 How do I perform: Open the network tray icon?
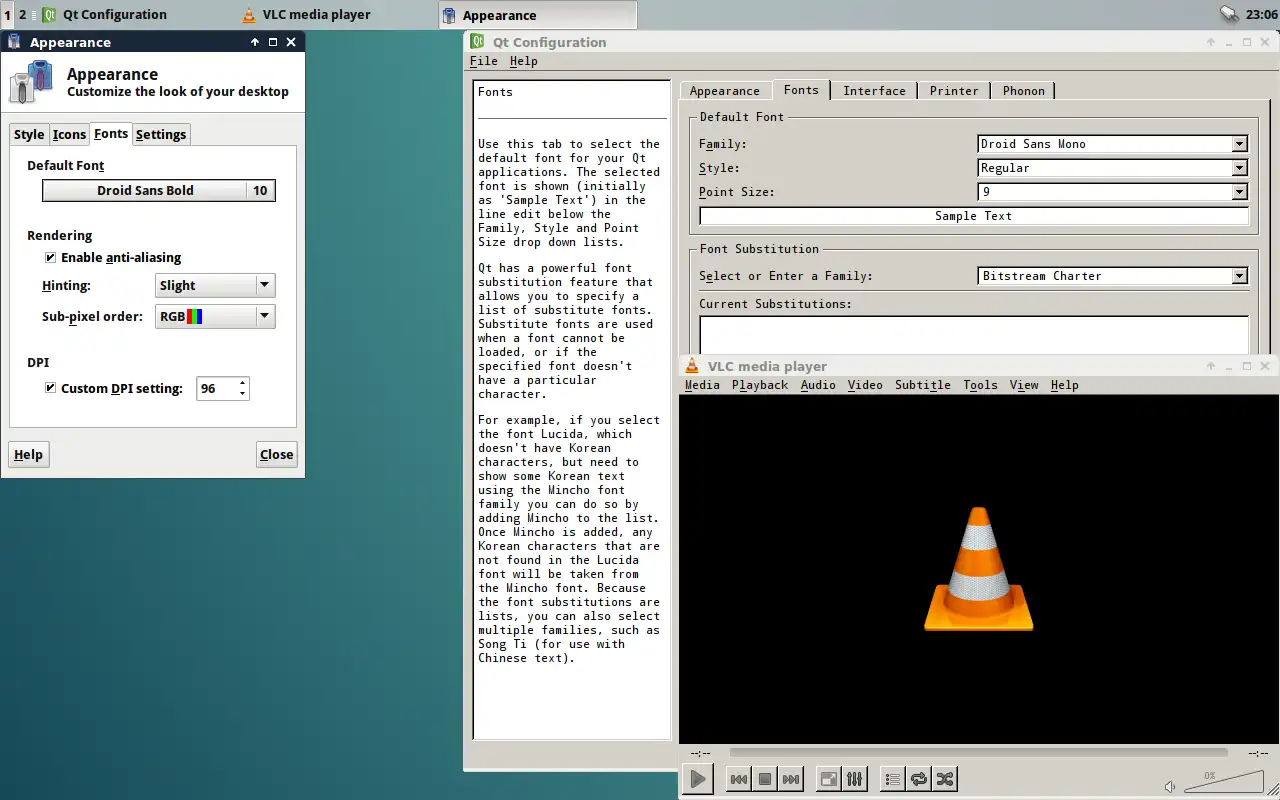[x=1229, y=14]
